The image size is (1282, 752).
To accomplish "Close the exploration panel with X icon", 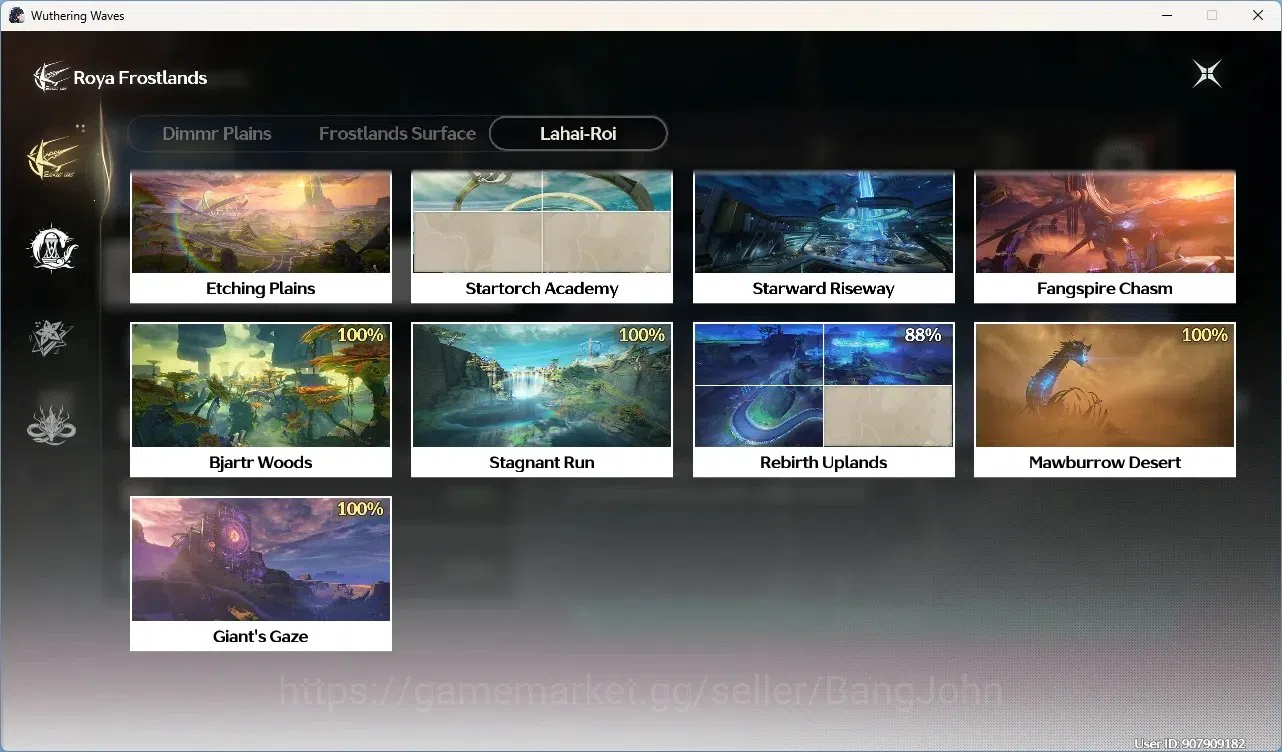I will 1207,74.
